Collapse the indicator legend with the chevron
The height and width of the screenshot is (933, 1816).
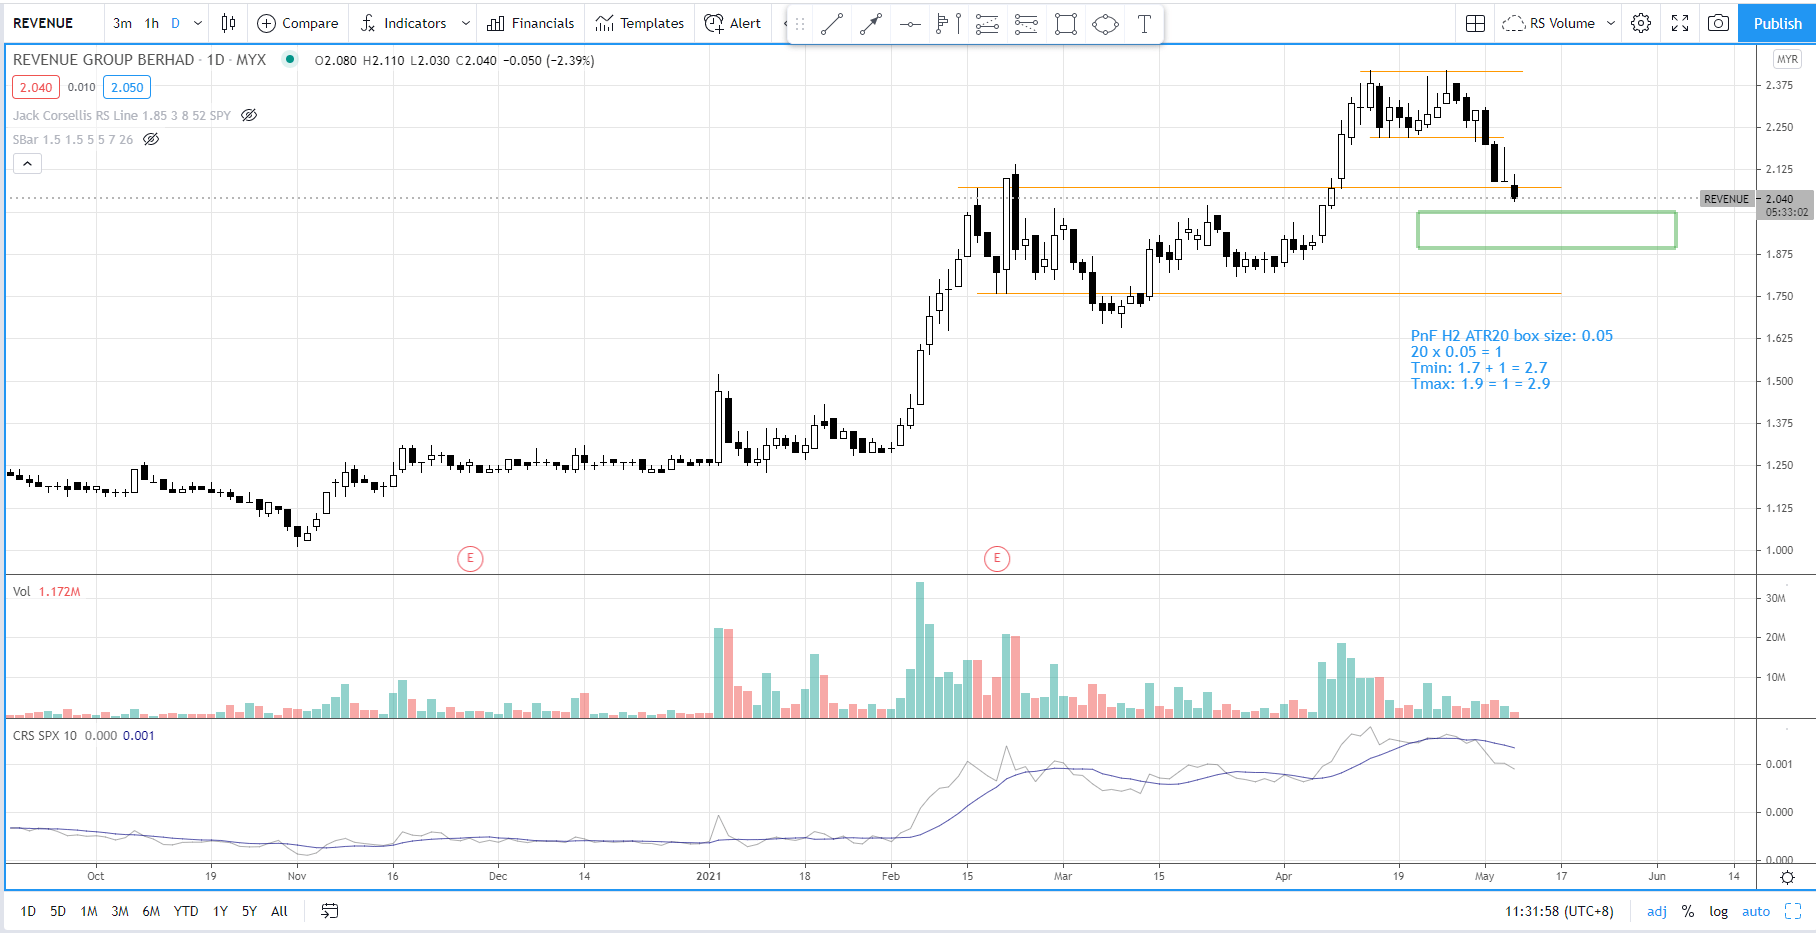27,163
